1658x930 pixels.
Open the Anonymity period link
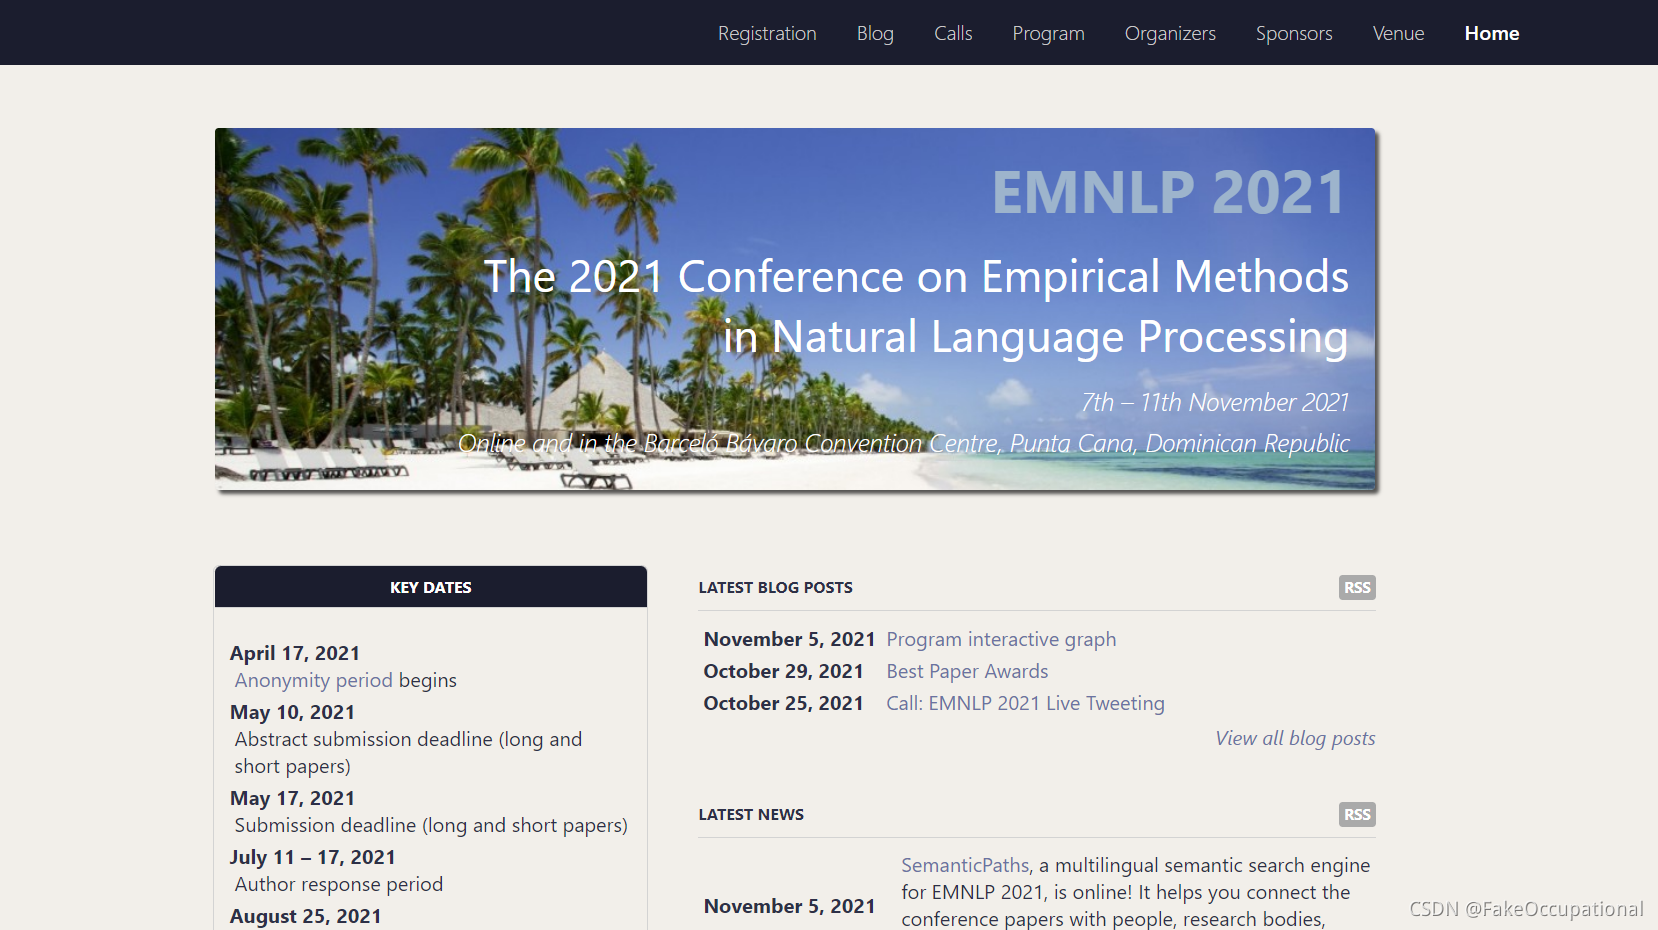click(313, 680)
